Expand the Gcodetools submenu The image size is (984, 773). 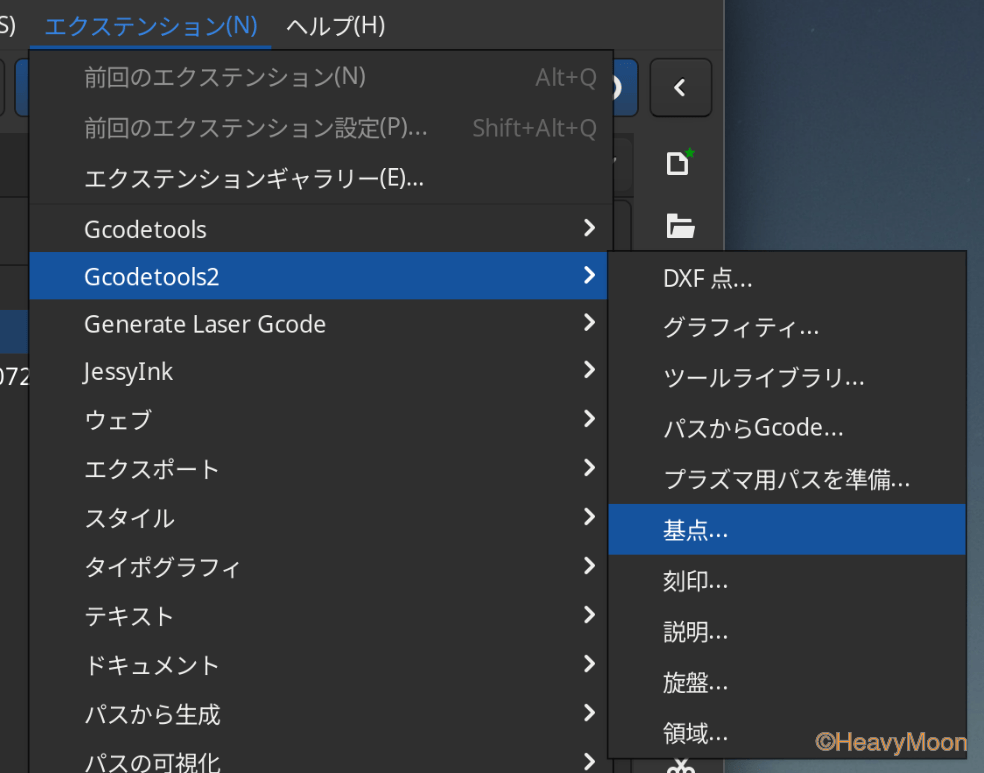(320, 229)
